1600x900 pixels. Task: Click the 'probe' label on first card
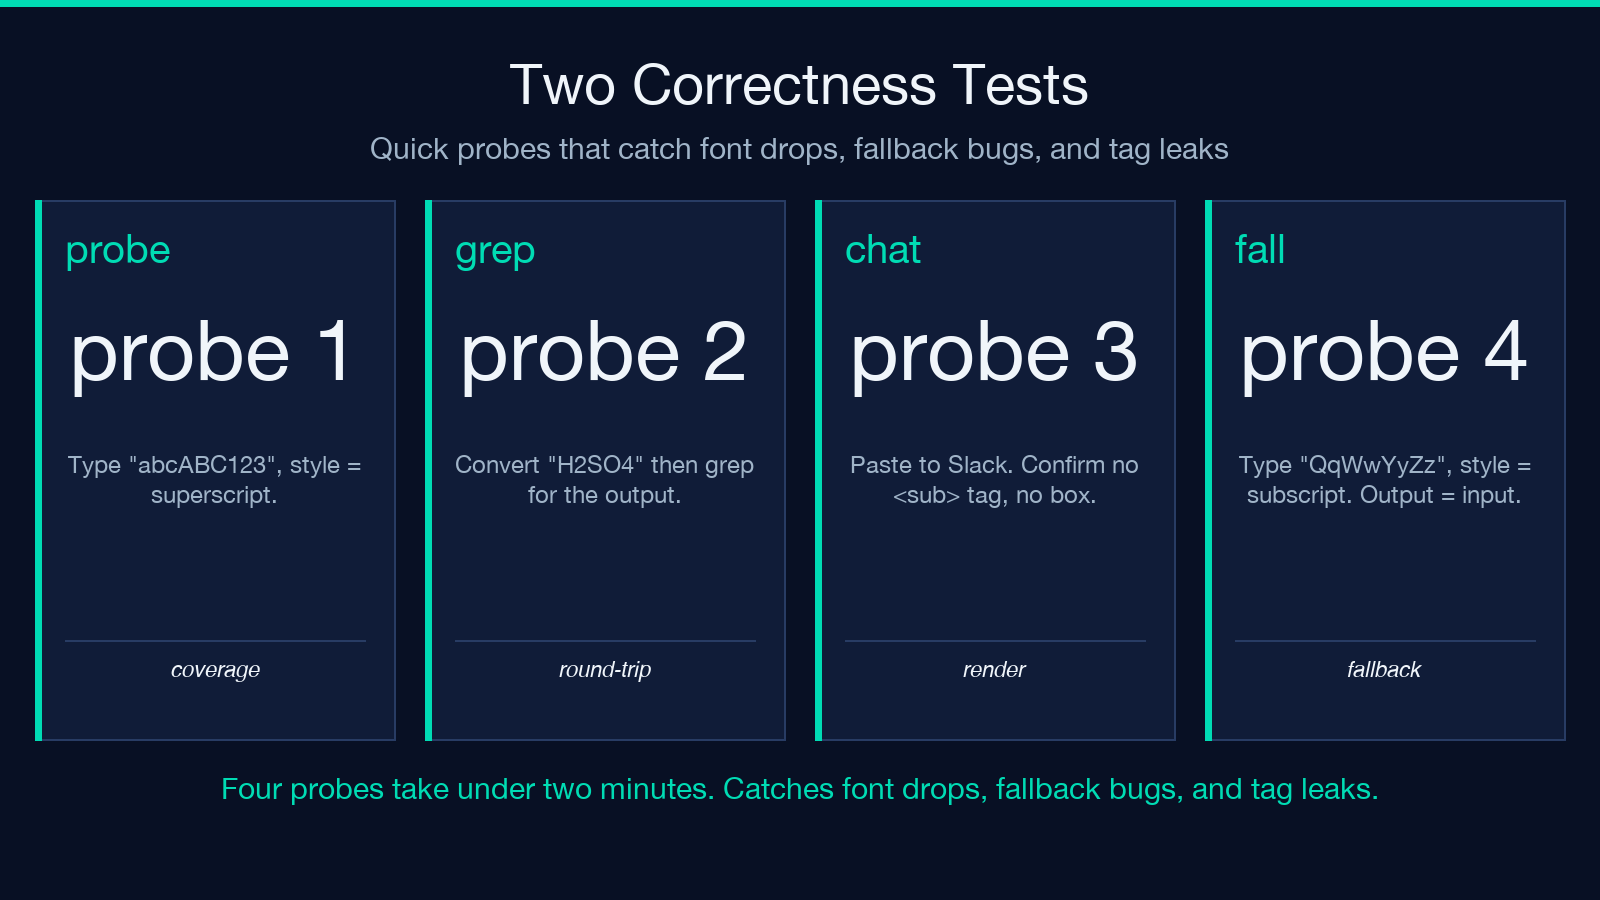118,251
